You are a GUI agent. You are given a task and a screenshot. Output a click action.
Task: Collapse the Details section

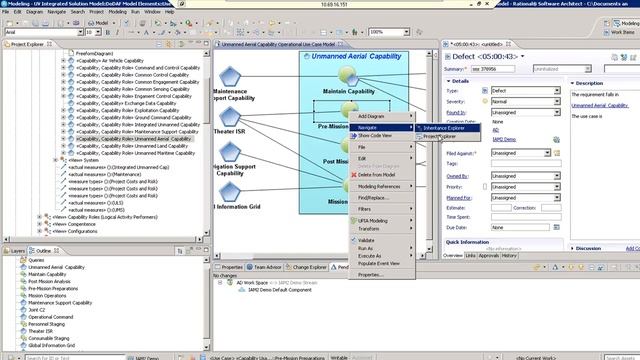(x=448, y=81)
